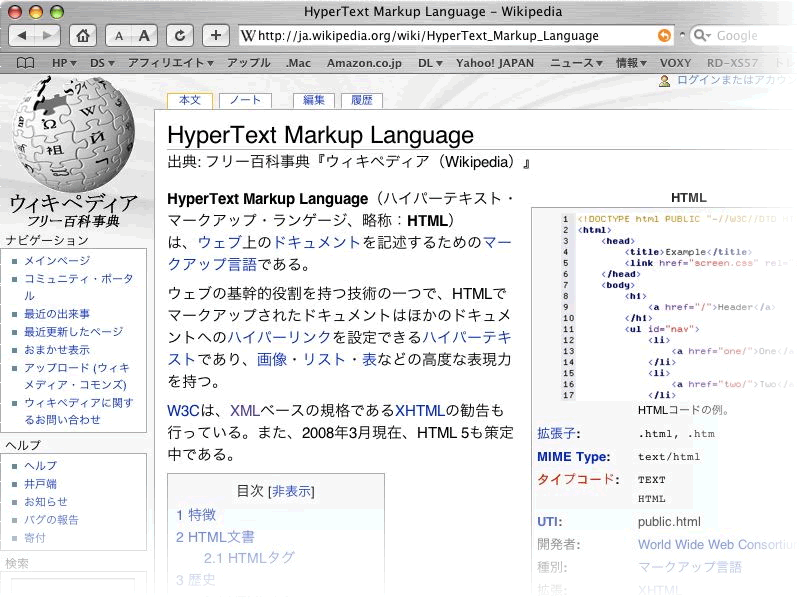Screen dimensions: 800x600
Task: Open the VOXY bookmark
Action: [x=675, y=63]
